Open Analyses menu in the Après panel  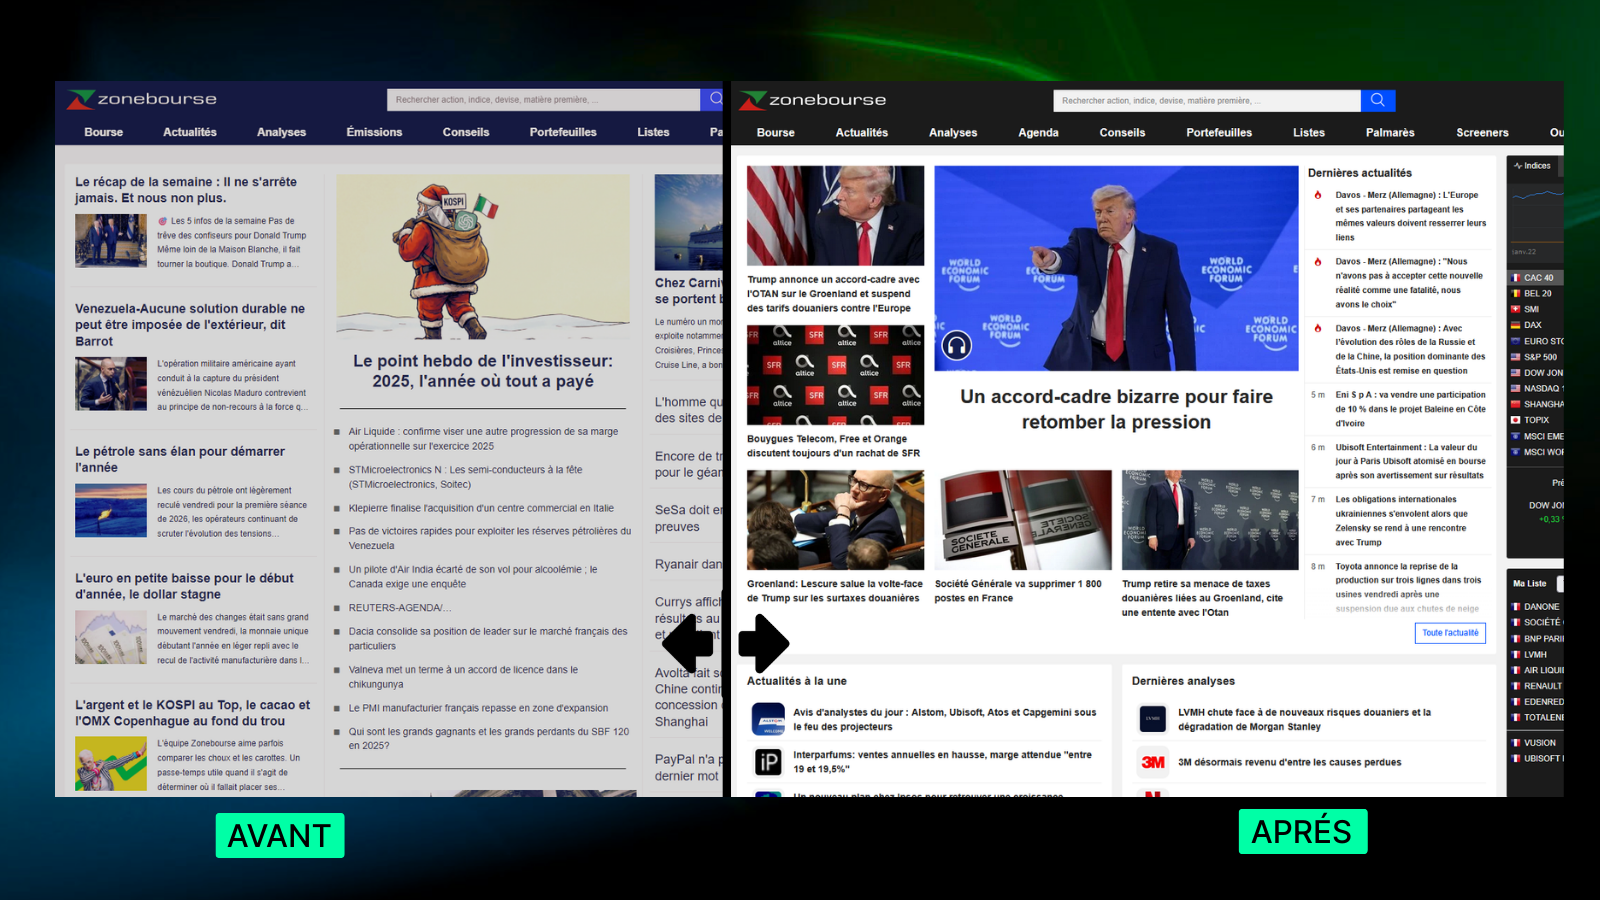coord(953,133)
